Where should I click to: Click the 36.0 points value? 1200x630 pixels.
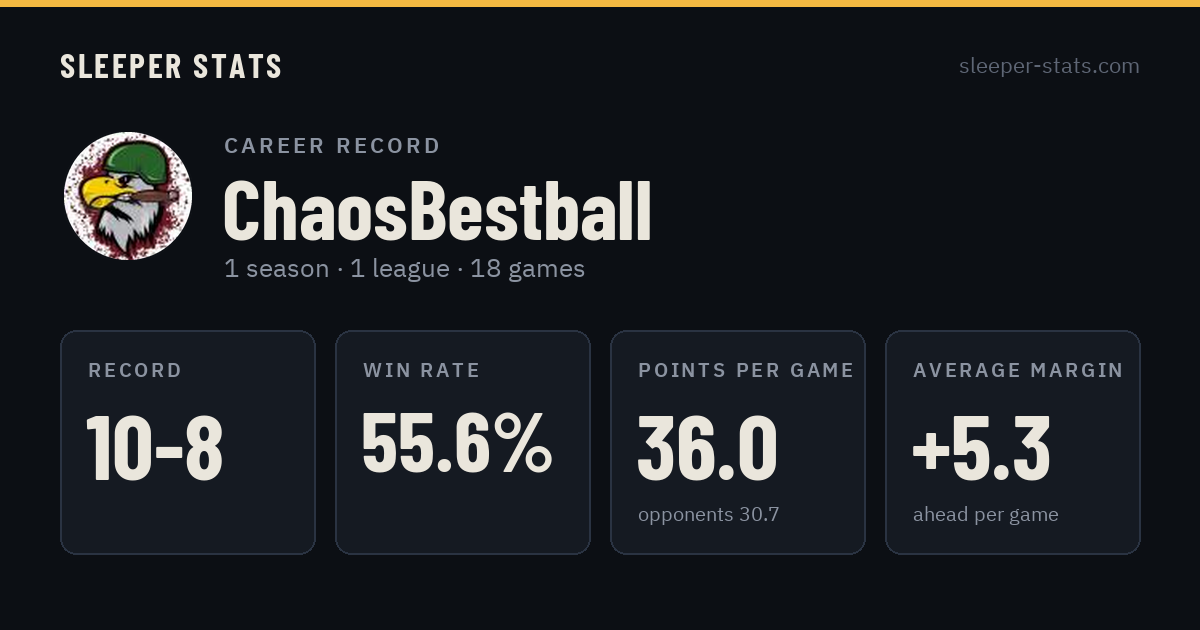pyautogui.click(x=707, y=448)
